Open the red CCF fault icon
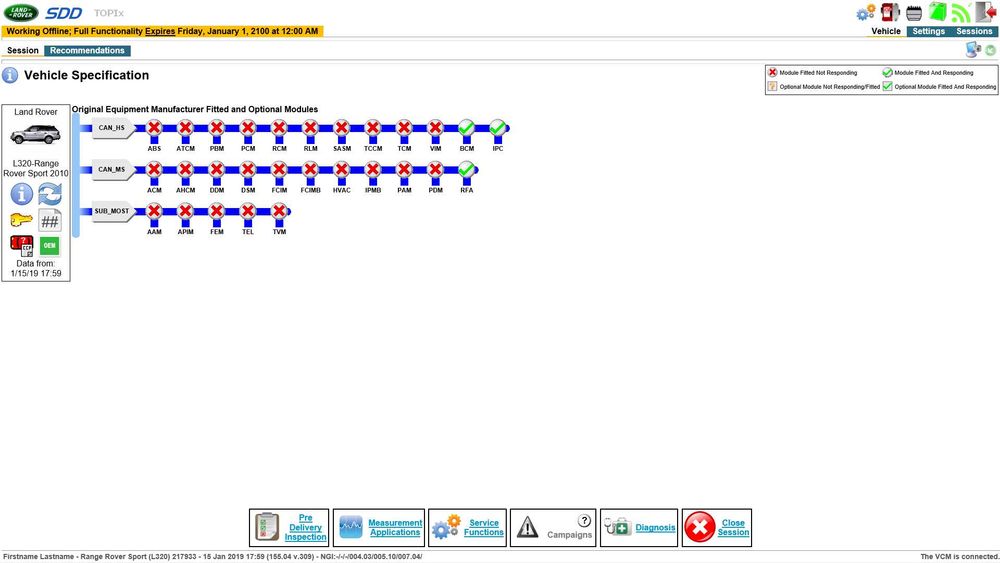 (x=22, y=245)
